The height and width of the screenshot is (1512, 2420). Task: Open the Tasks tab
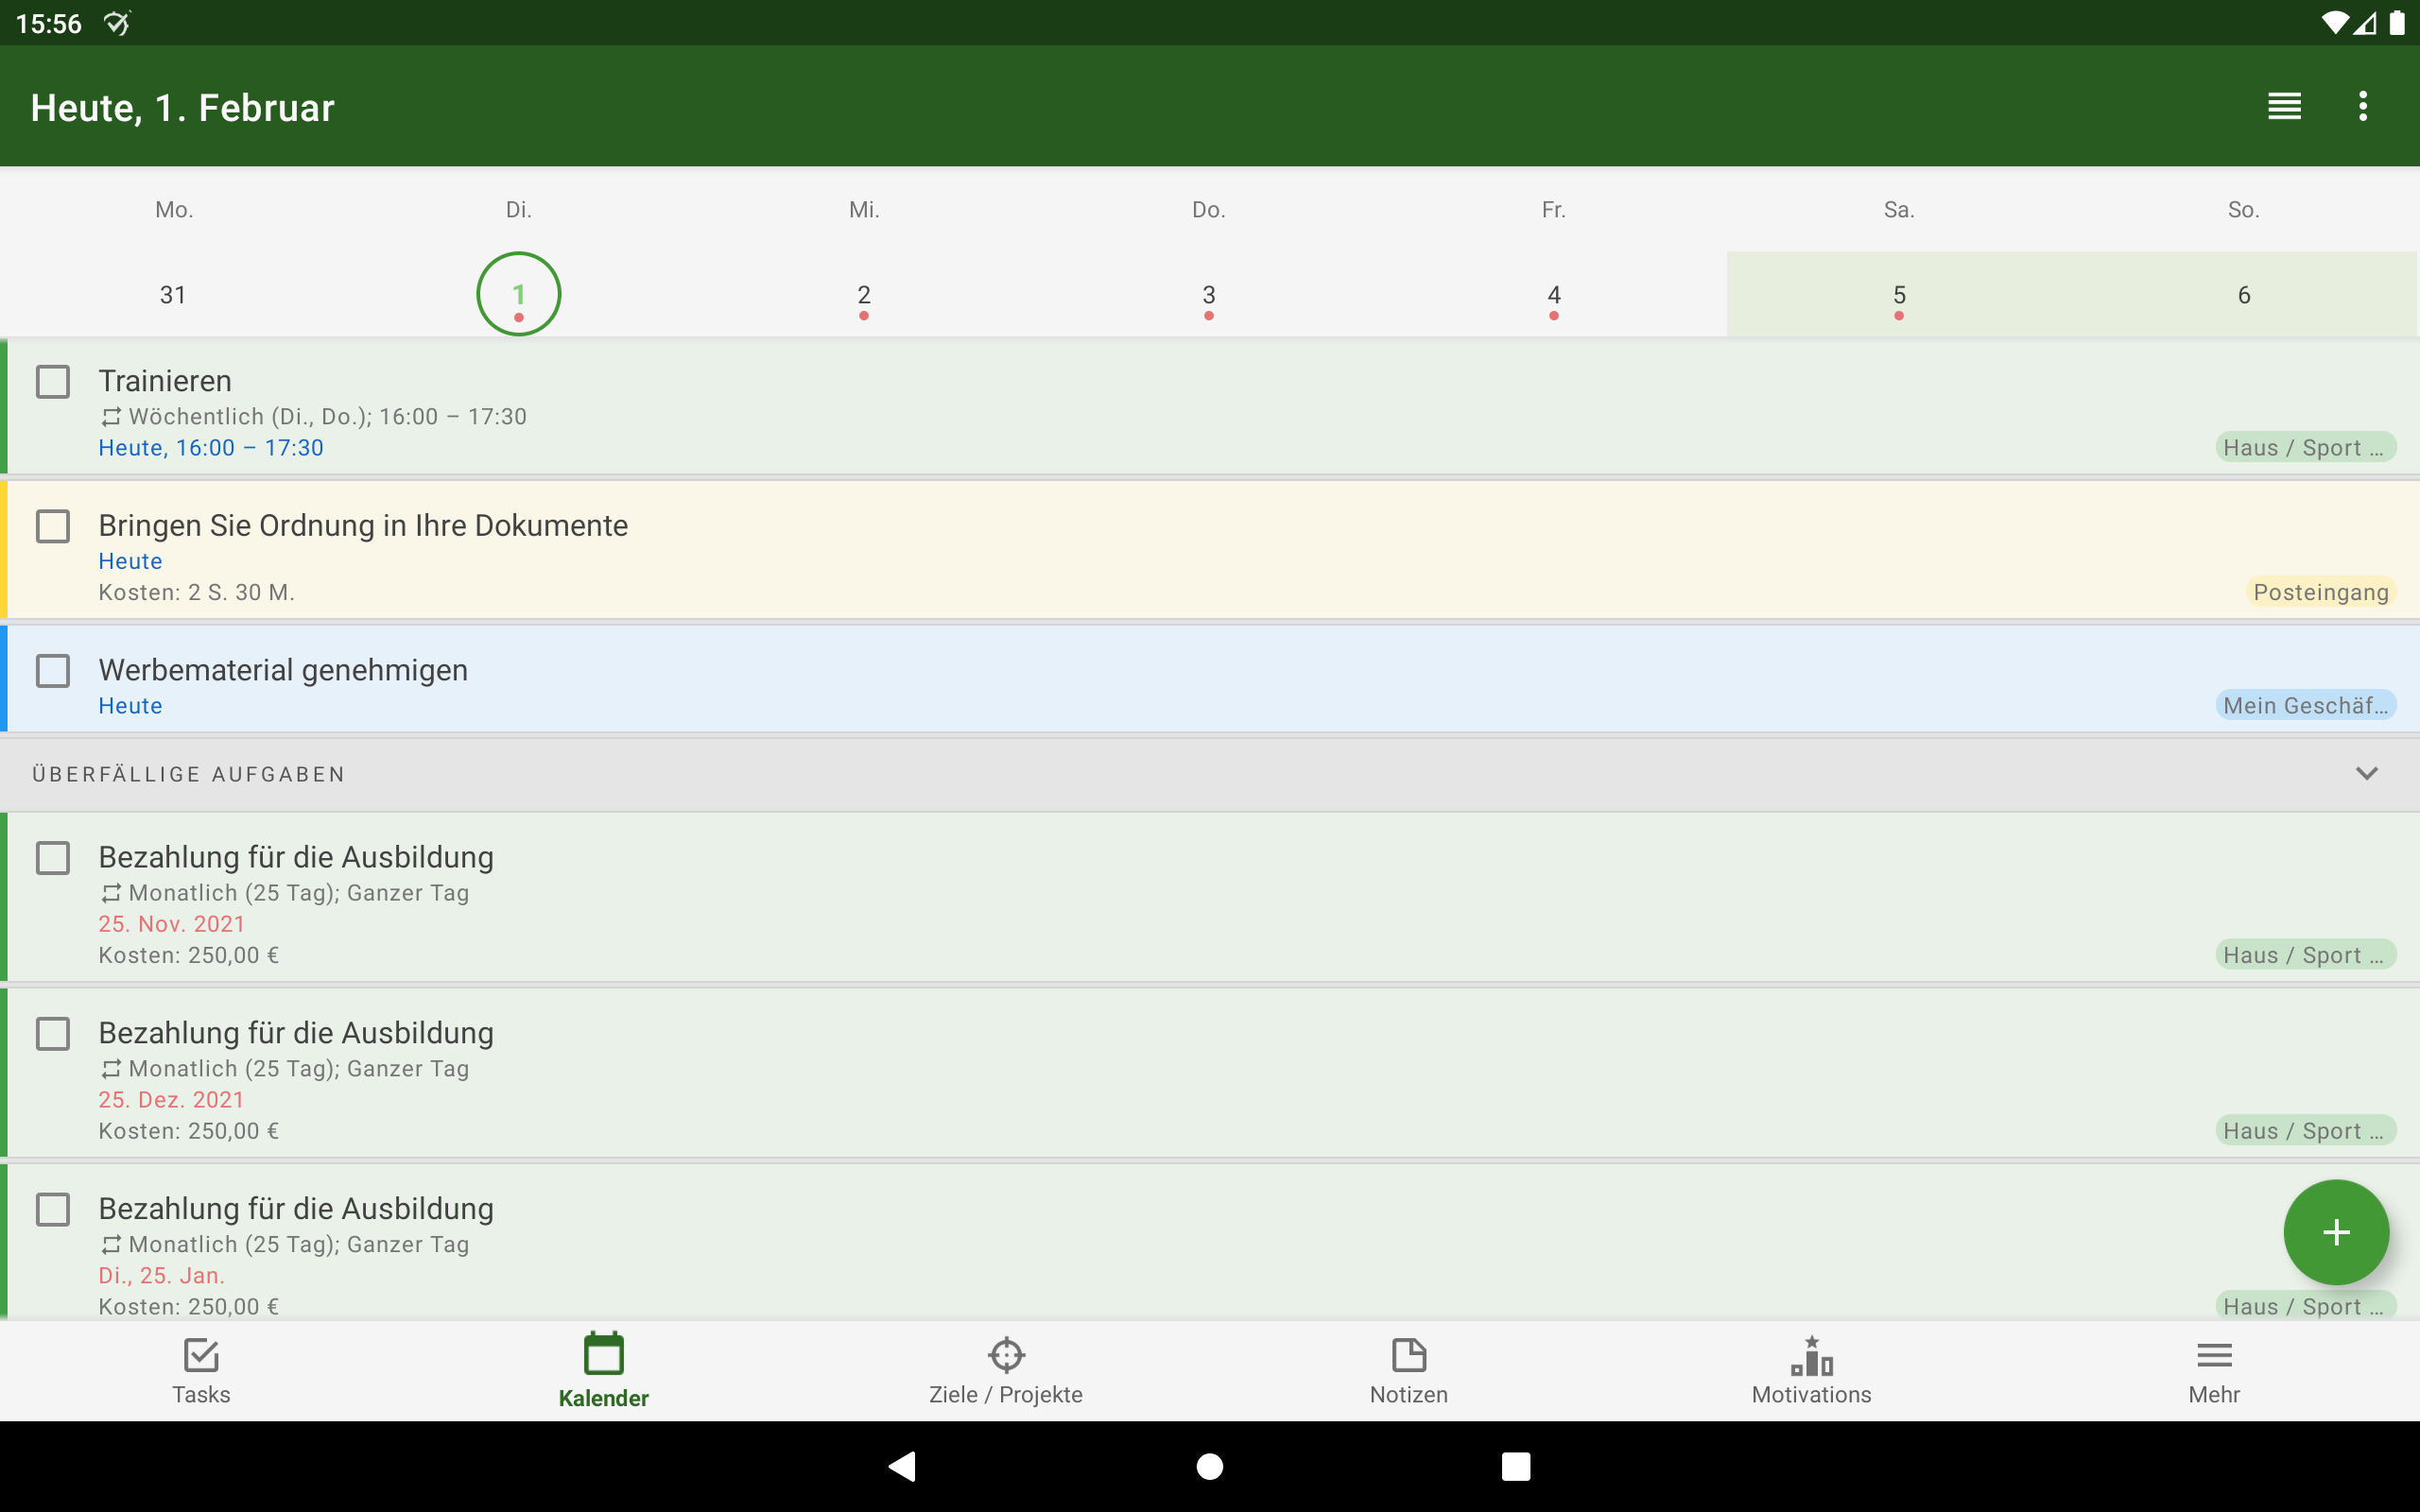point(201,1371)
